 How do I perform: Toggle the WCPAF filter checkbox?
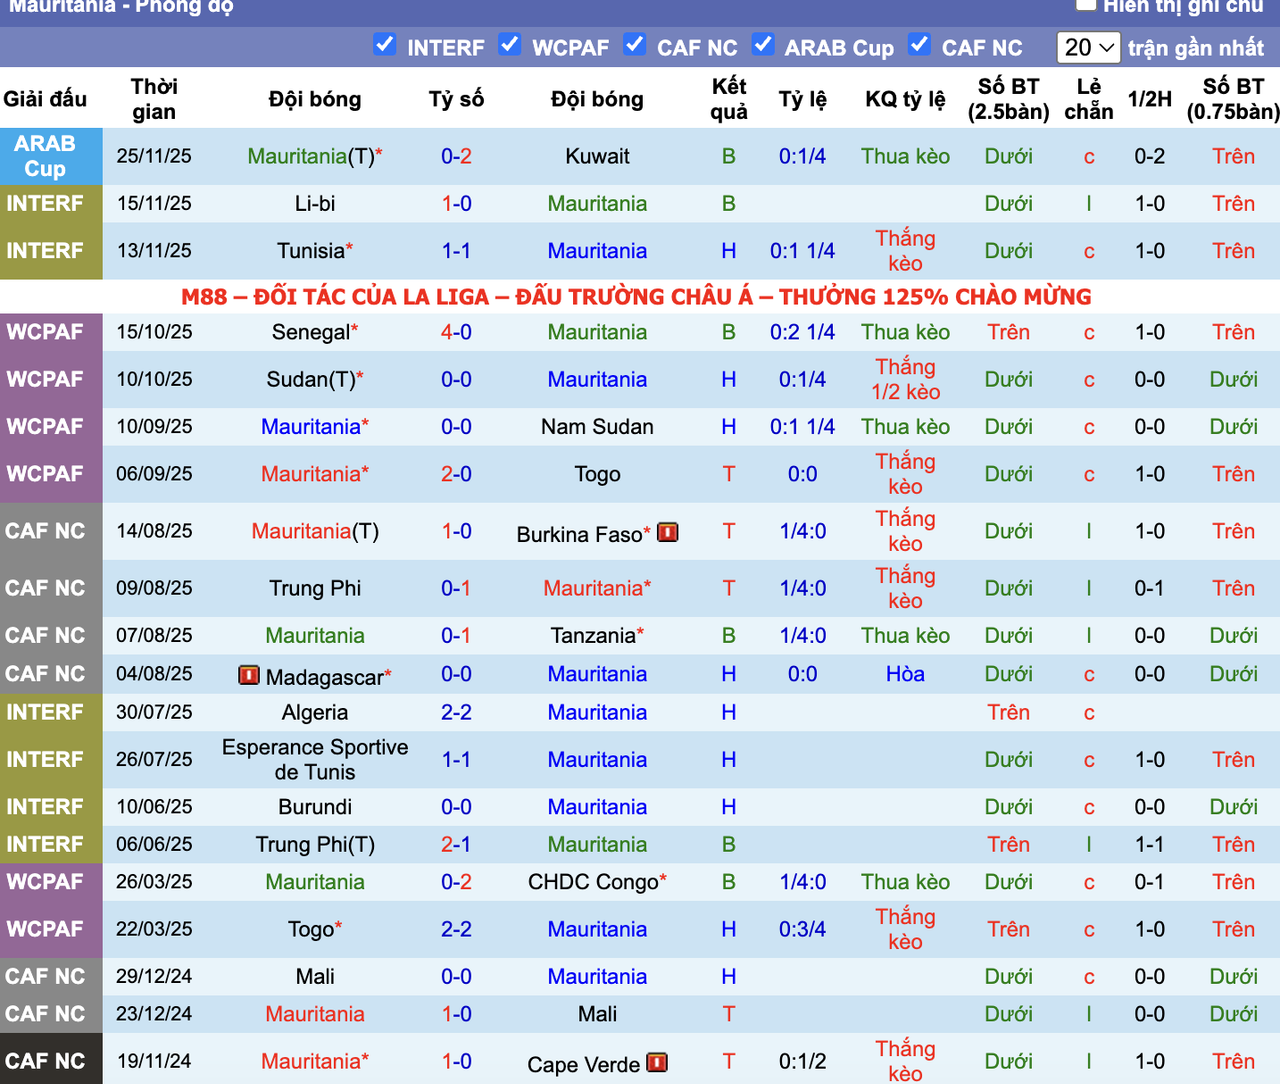pos(509,45)
